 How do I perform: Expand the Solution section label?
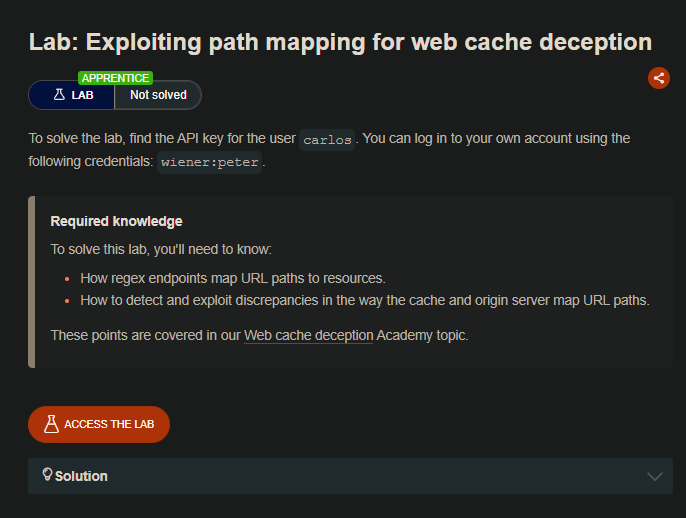click(81, 476)
